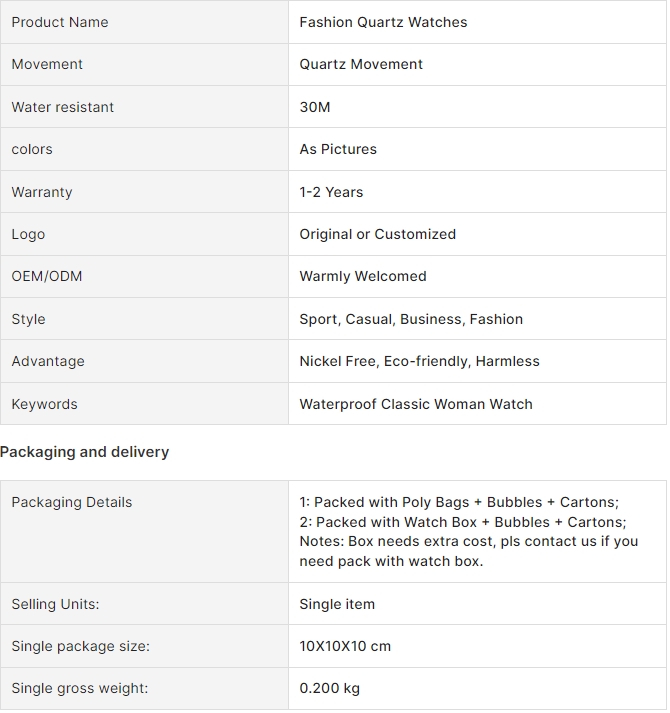Click the 30M water resistance value
The width and height of the screenshot is (670, 713).
[x=316, y=107]
